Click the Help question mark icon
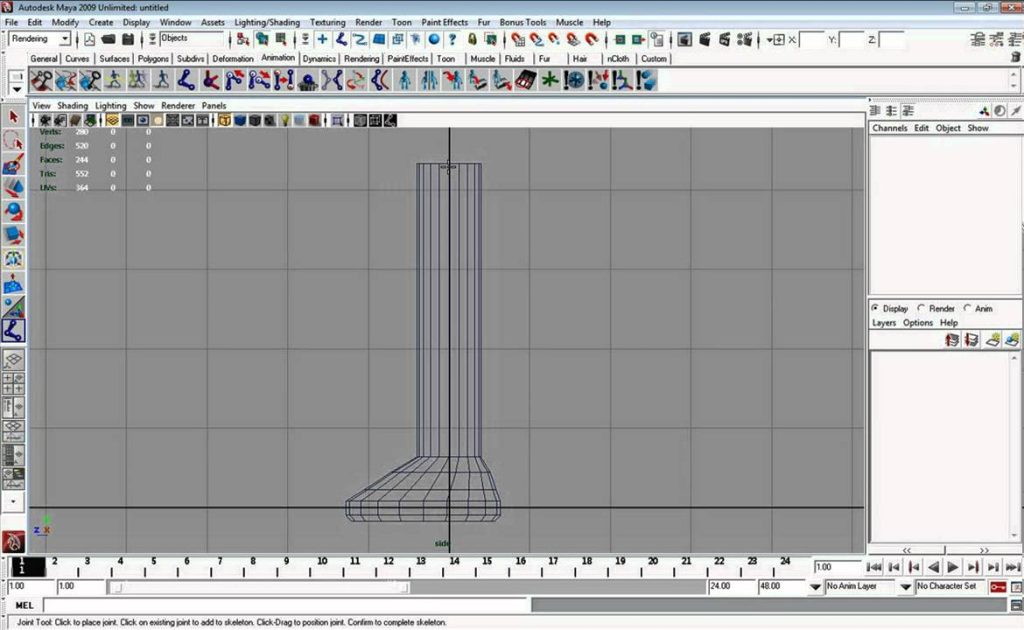This screenshot has width=1024, height=630. [452, 39]
